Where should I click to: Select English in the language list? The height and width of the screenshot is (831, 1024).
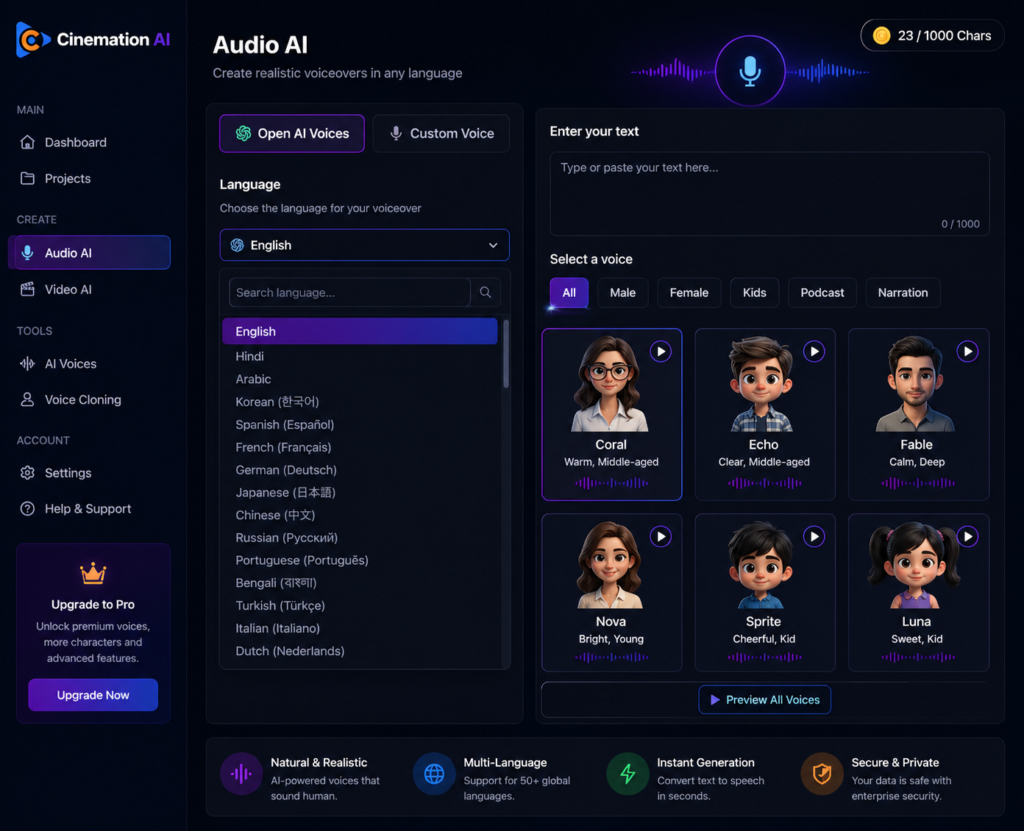point(360,331)
